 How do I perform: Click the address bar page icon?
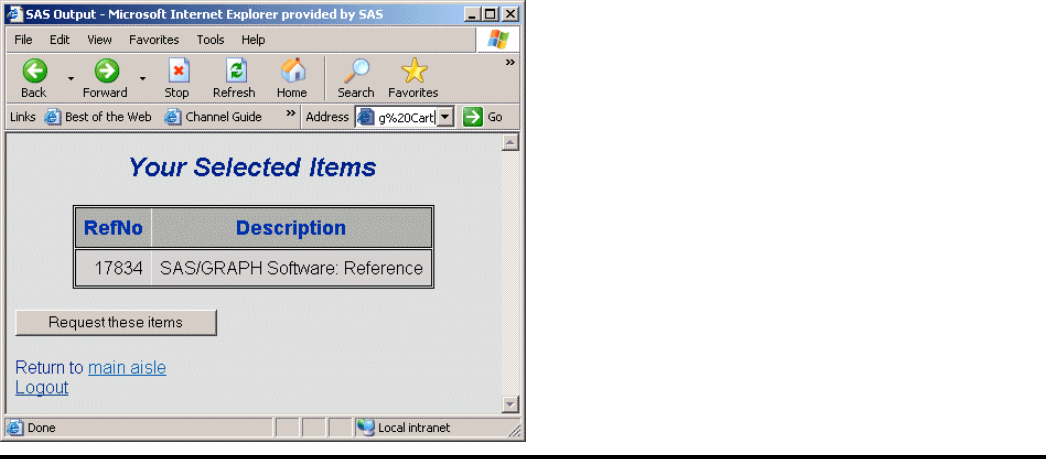[x=366, y=118]
